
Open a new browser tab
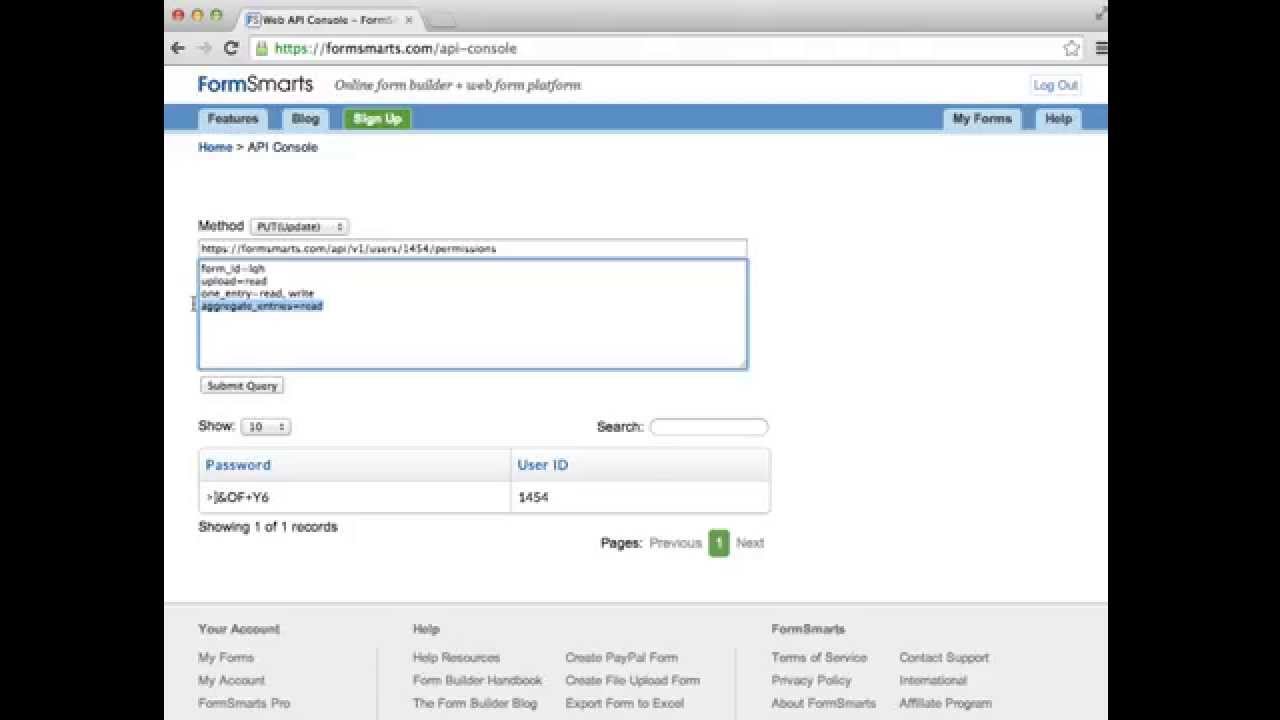coord(442,20)
